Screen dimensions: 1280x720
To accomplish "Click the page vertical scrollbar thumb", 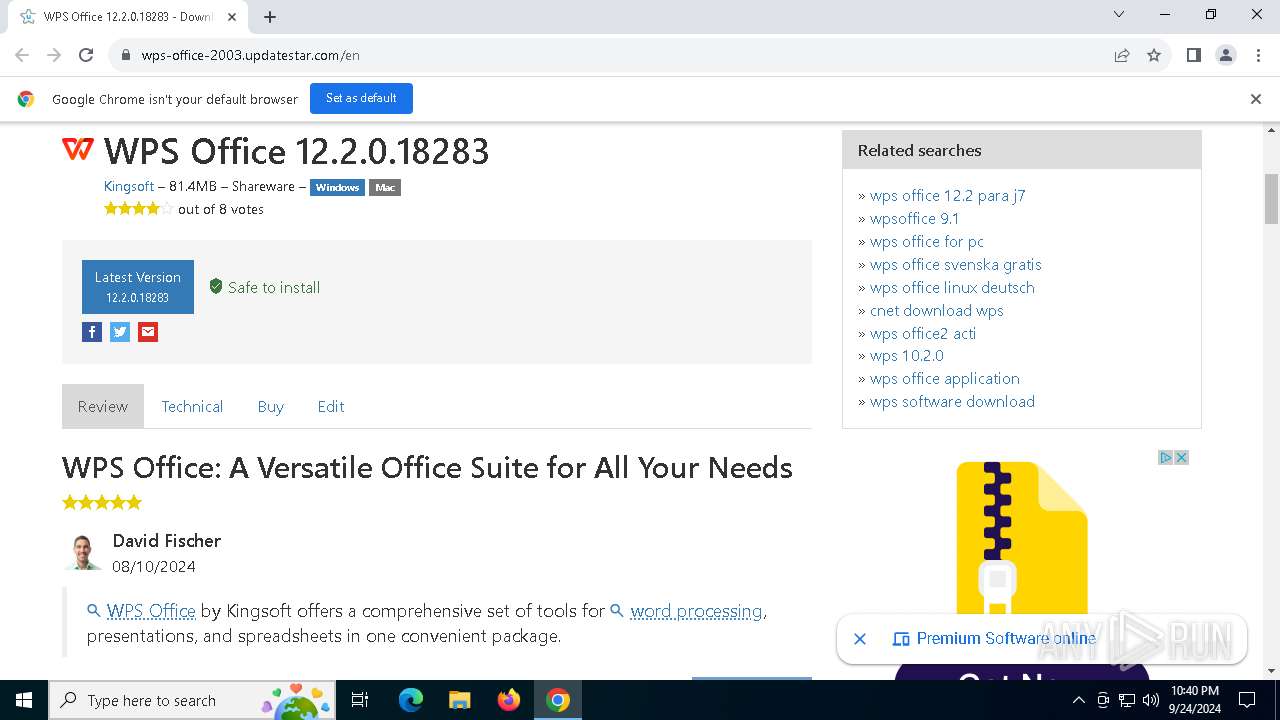I will (1272, 199).
